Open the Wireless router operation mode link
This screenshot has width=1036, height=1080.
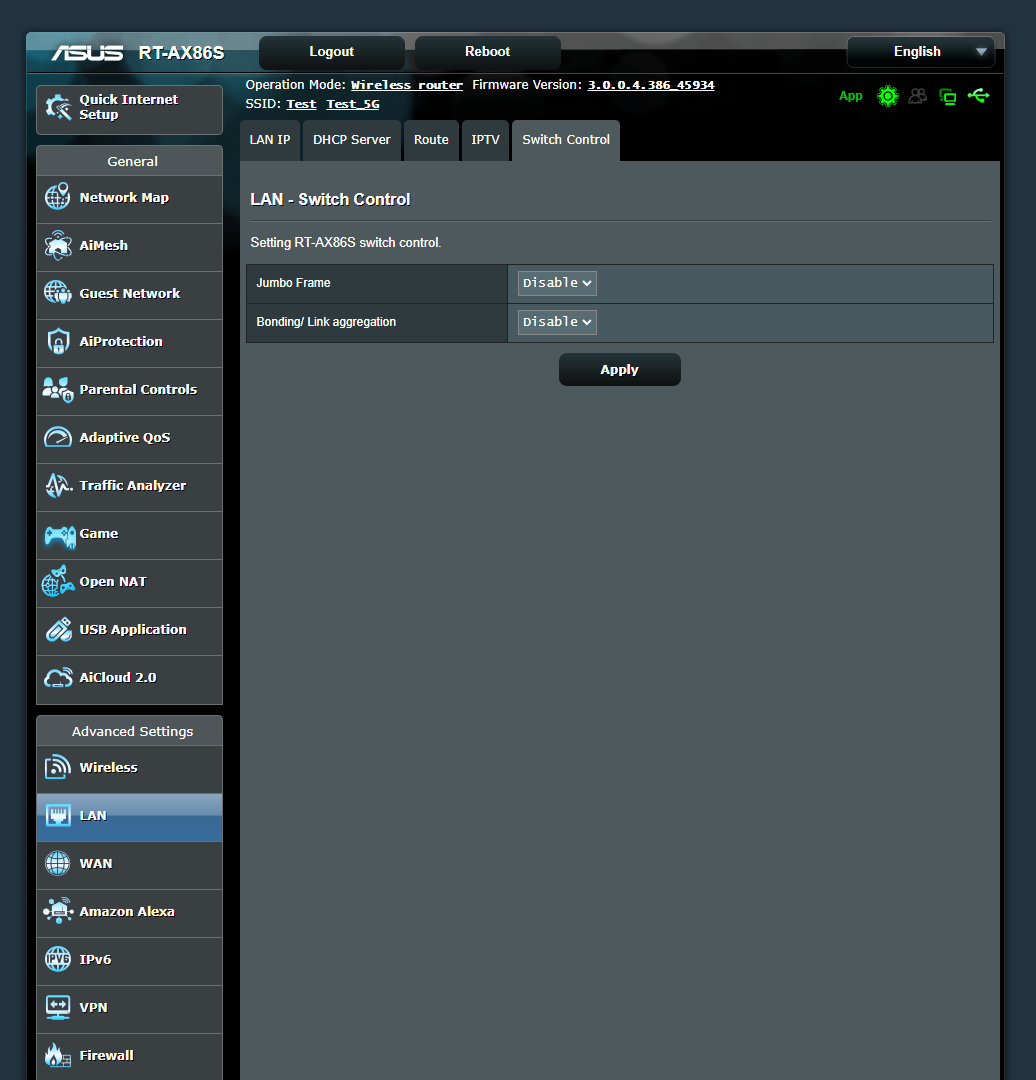pos(406,85)
